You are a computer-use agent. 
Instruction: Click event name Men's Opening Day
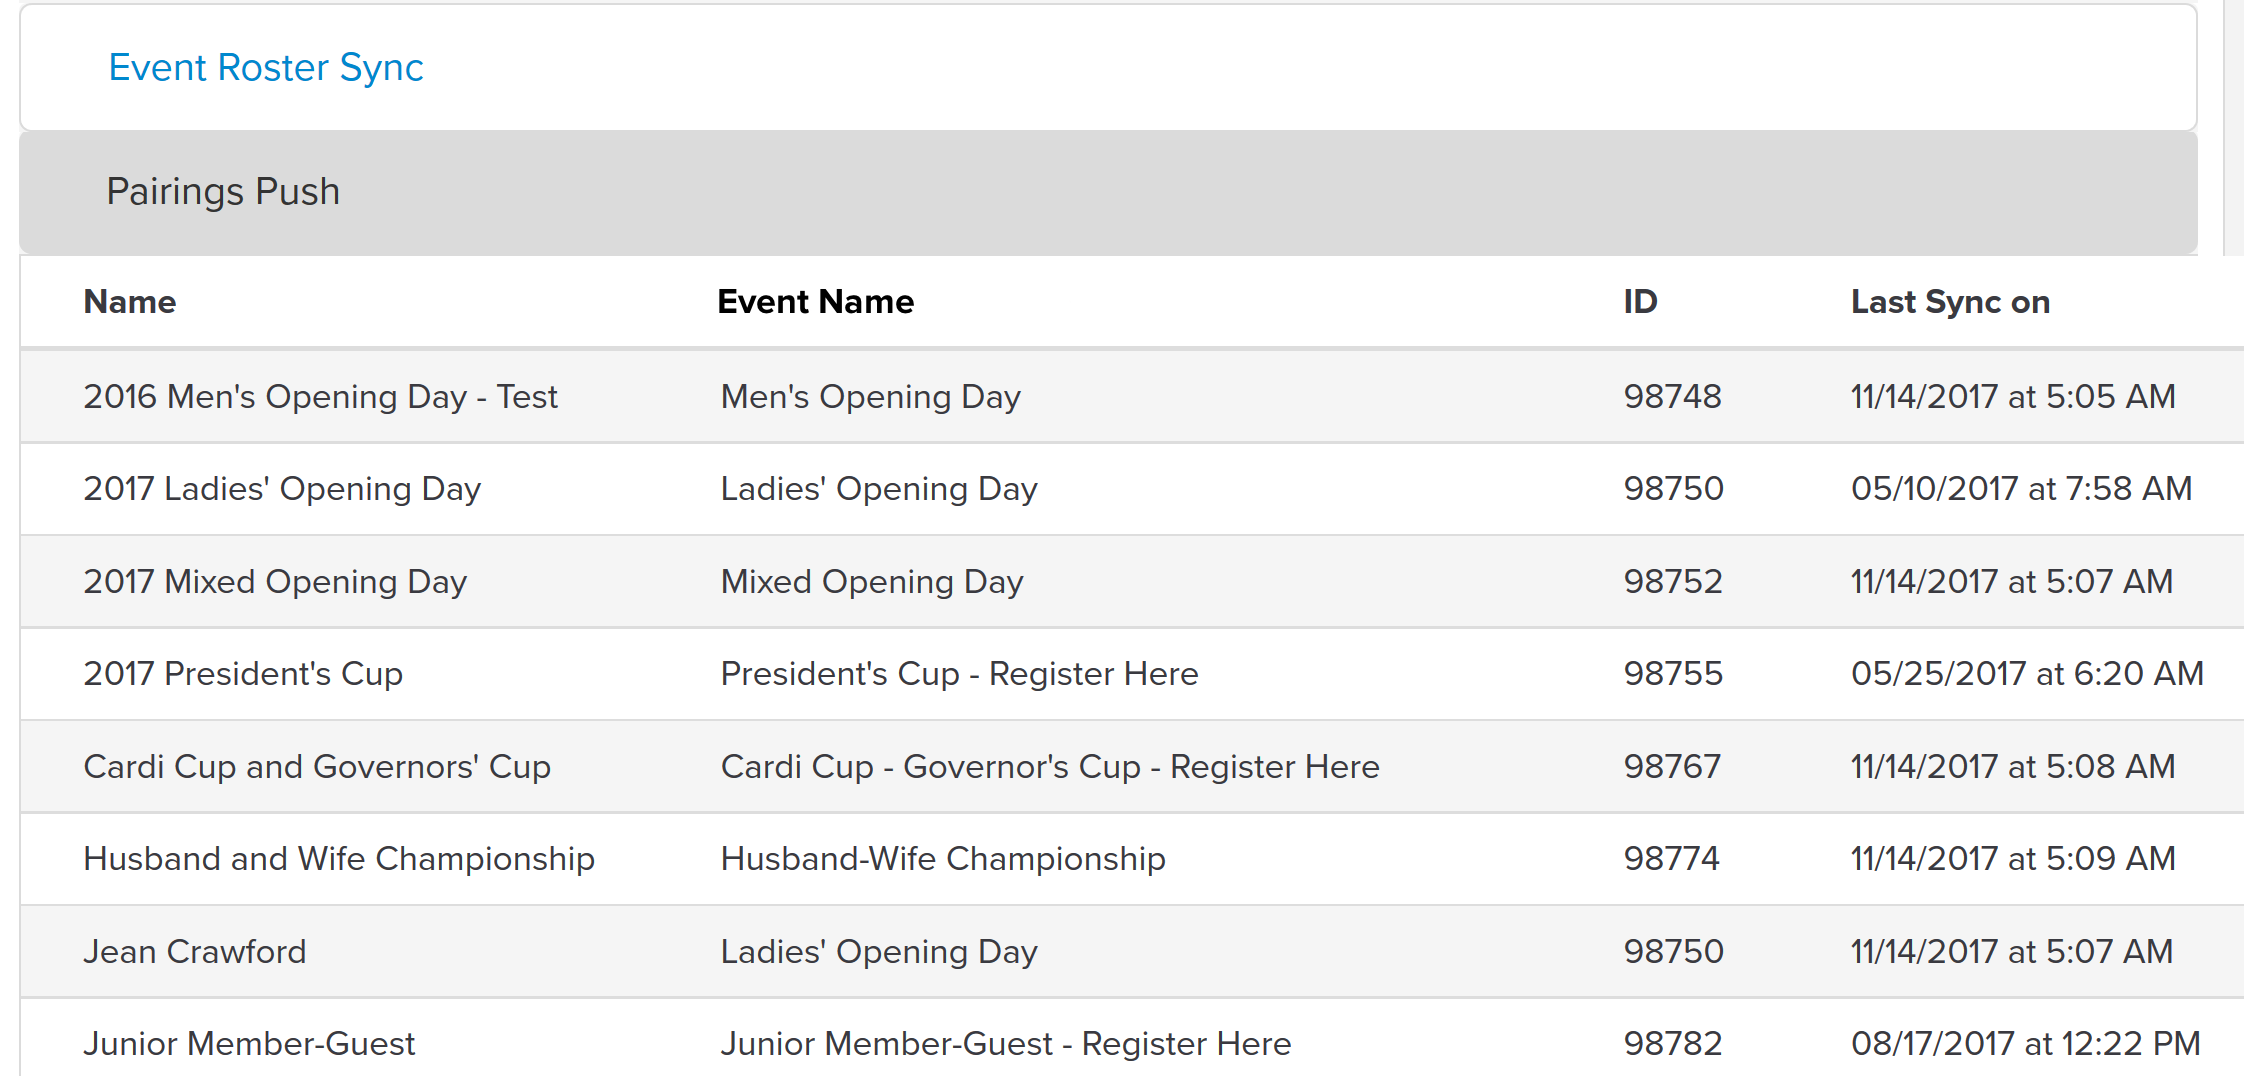871,397
